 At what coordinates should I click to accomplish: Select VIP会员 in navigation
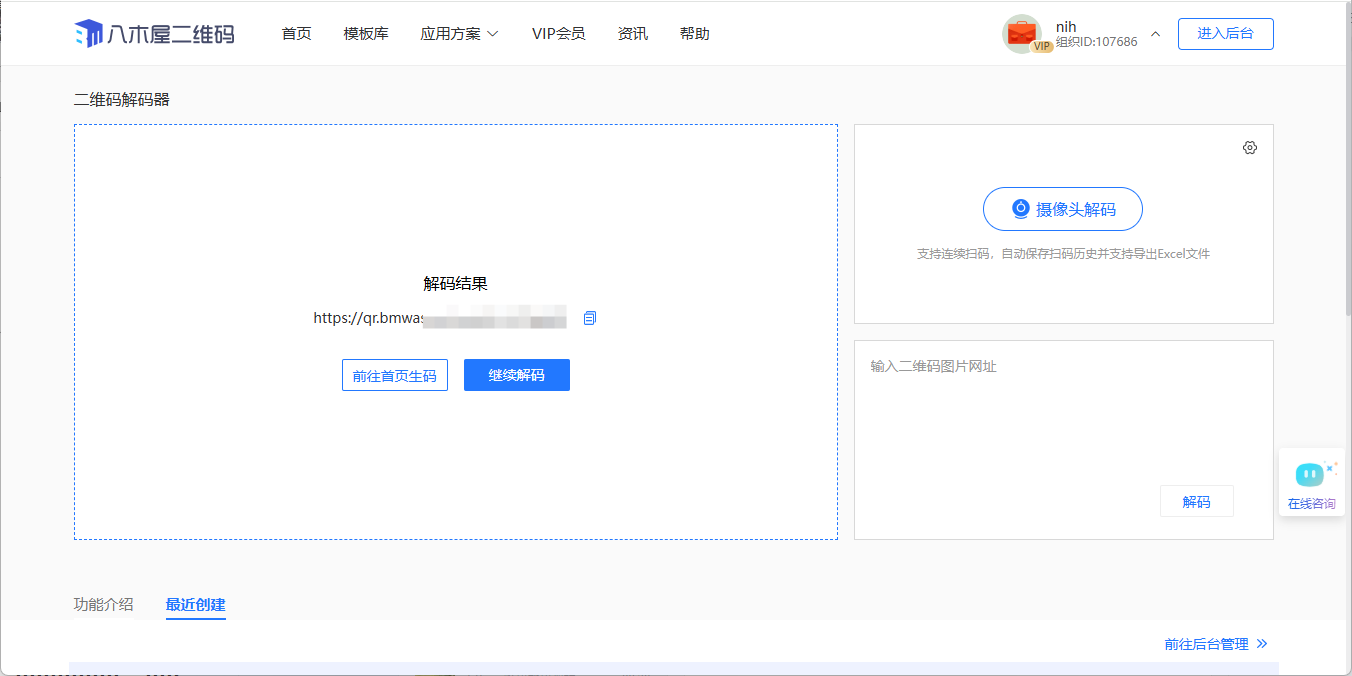(x=558, y=34)
